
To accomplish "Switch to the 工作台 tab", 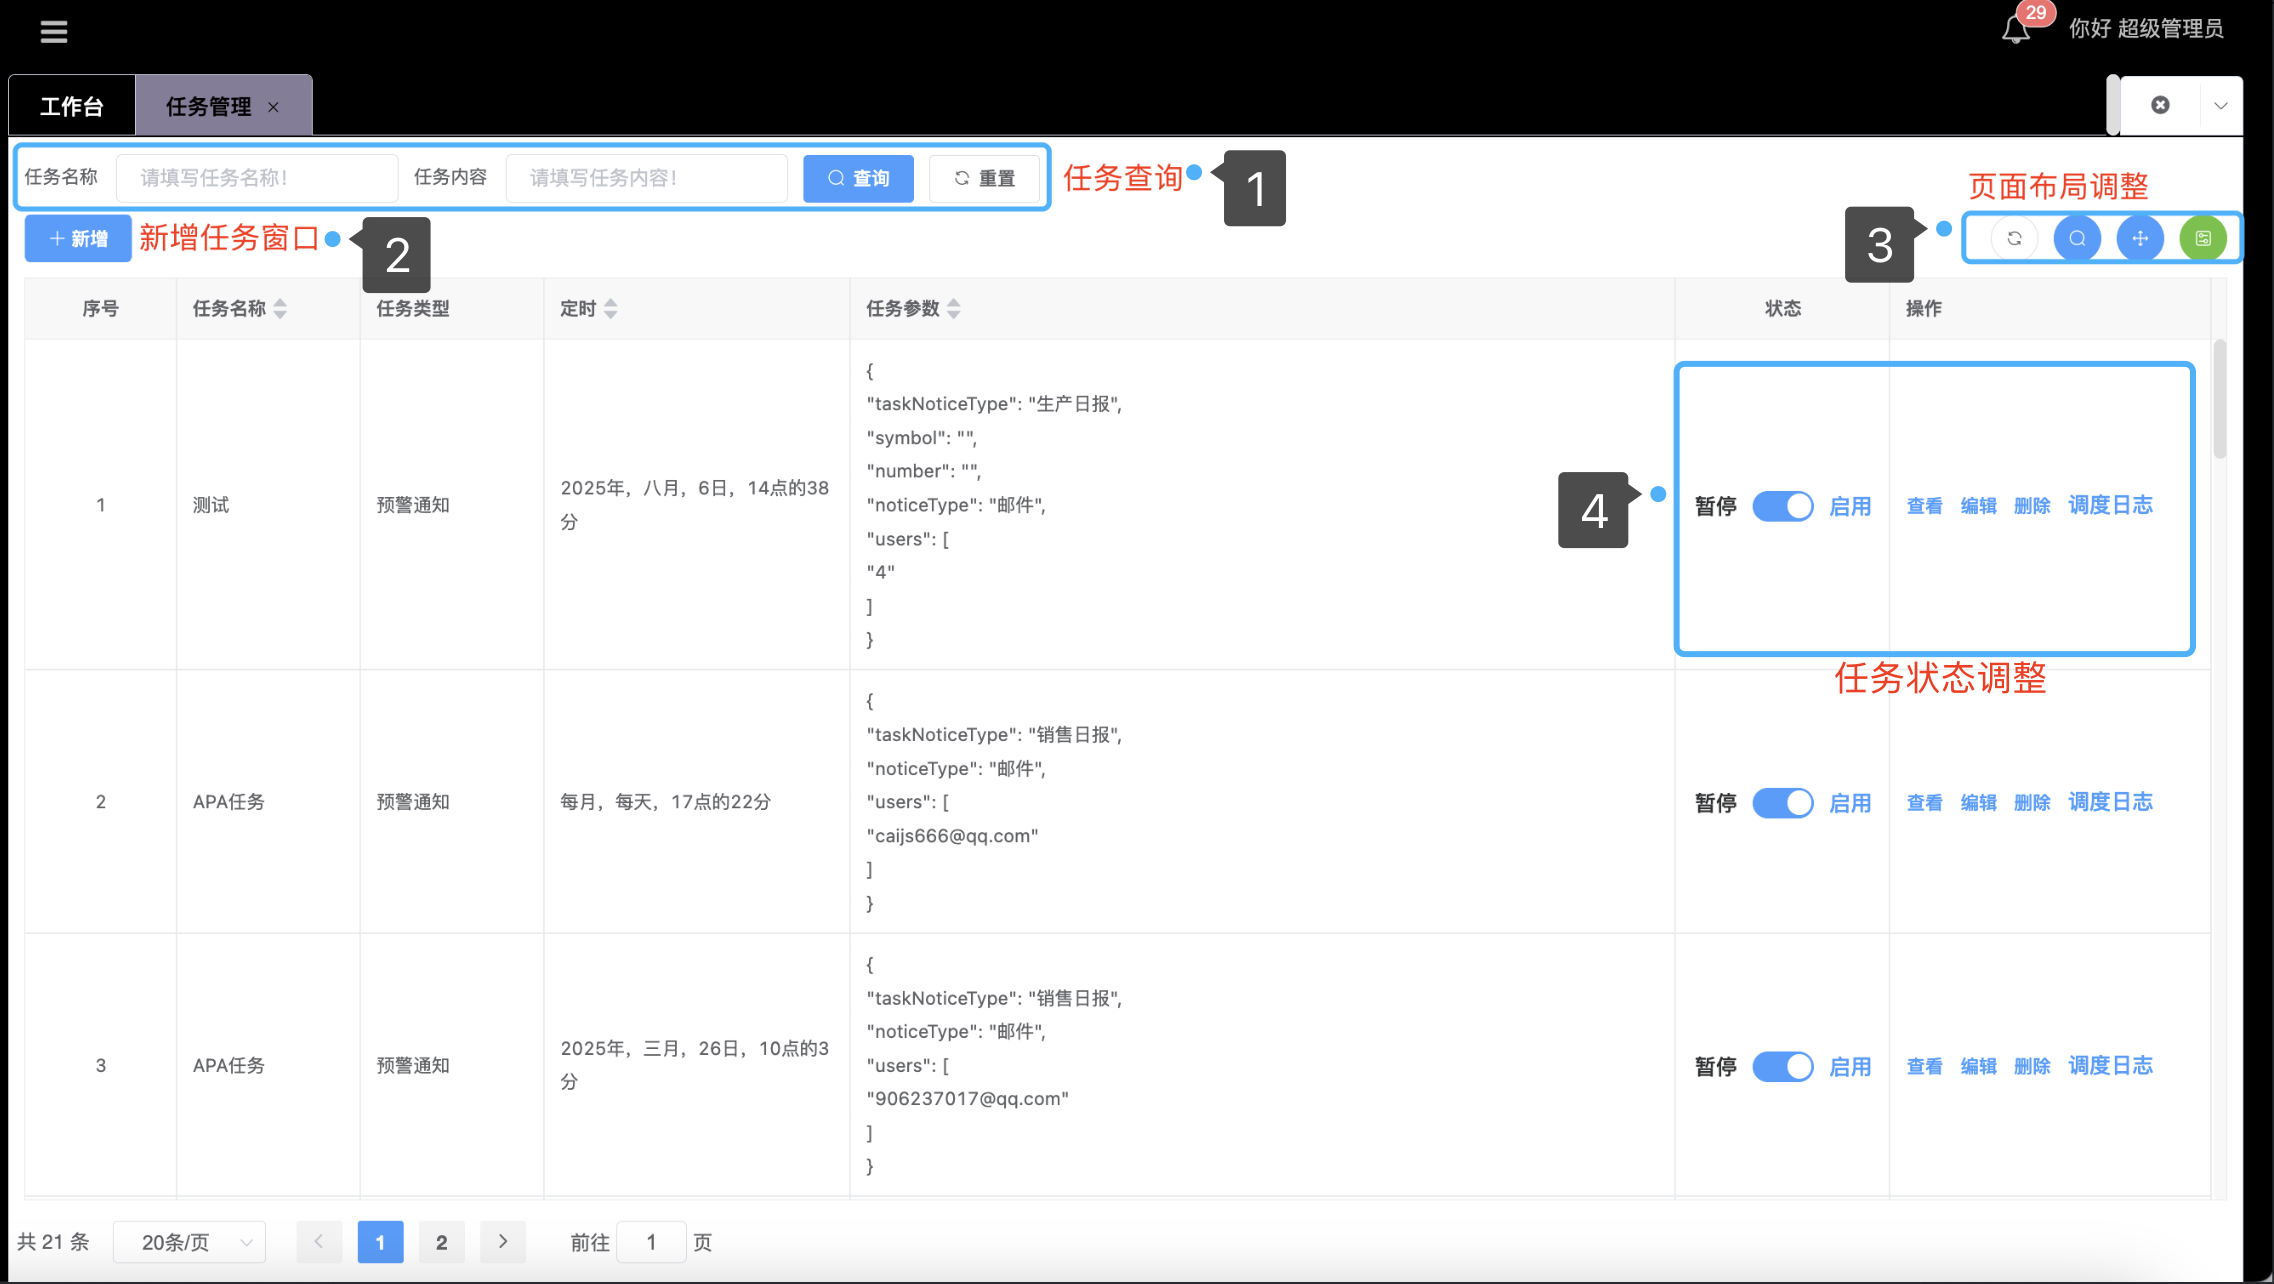I will point(72,106).
